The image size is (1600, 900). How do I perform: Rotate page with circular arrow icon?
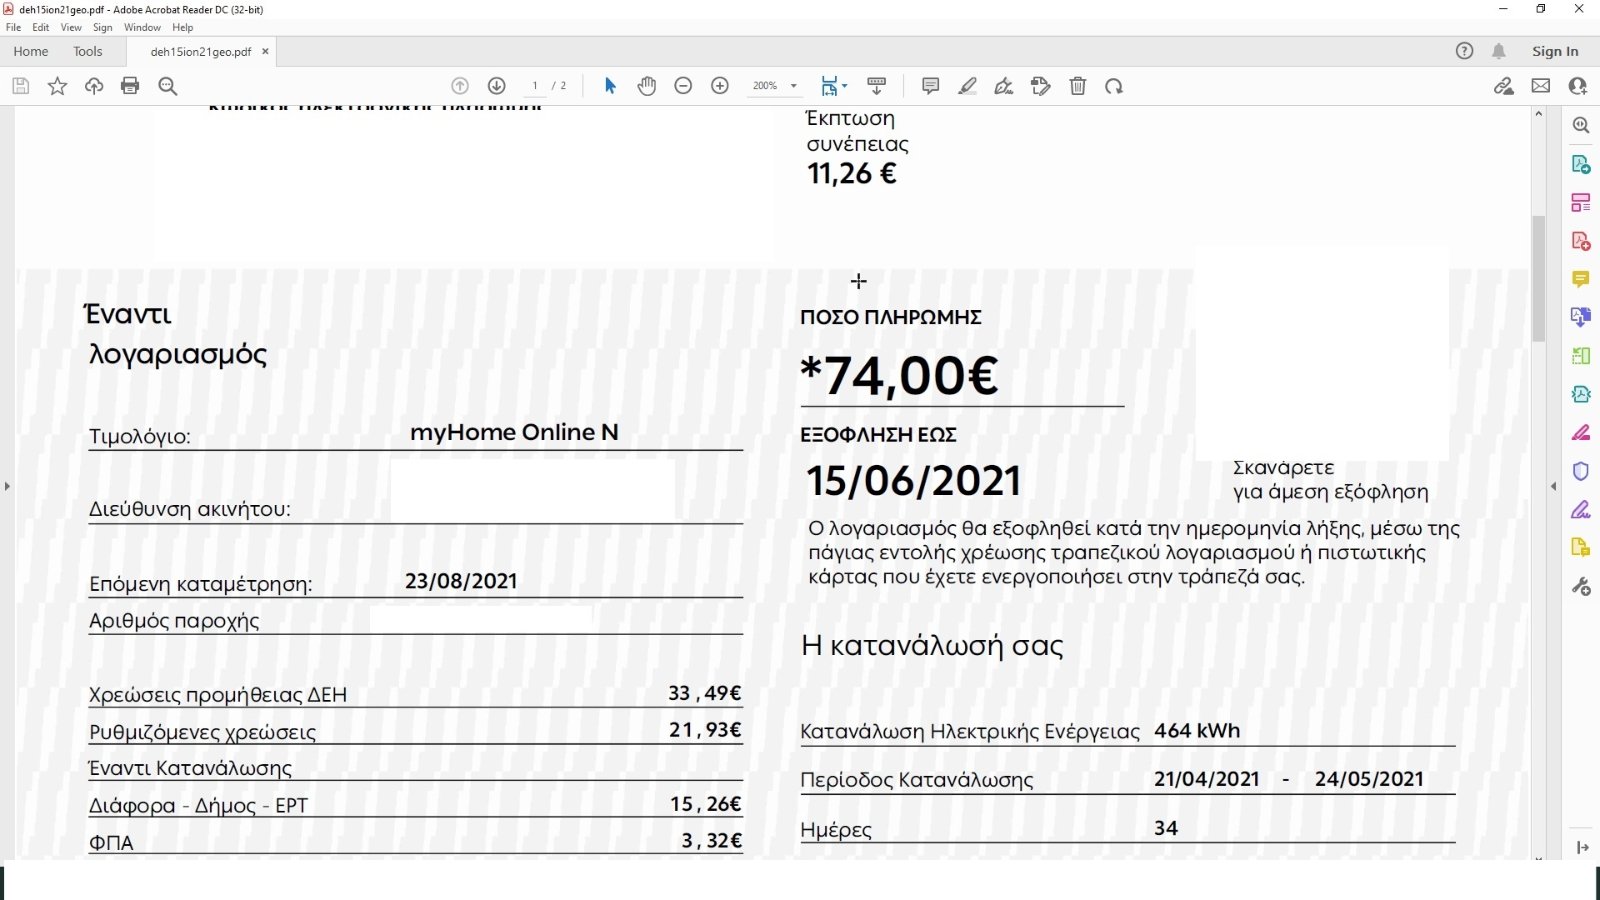click(1114, 86)
